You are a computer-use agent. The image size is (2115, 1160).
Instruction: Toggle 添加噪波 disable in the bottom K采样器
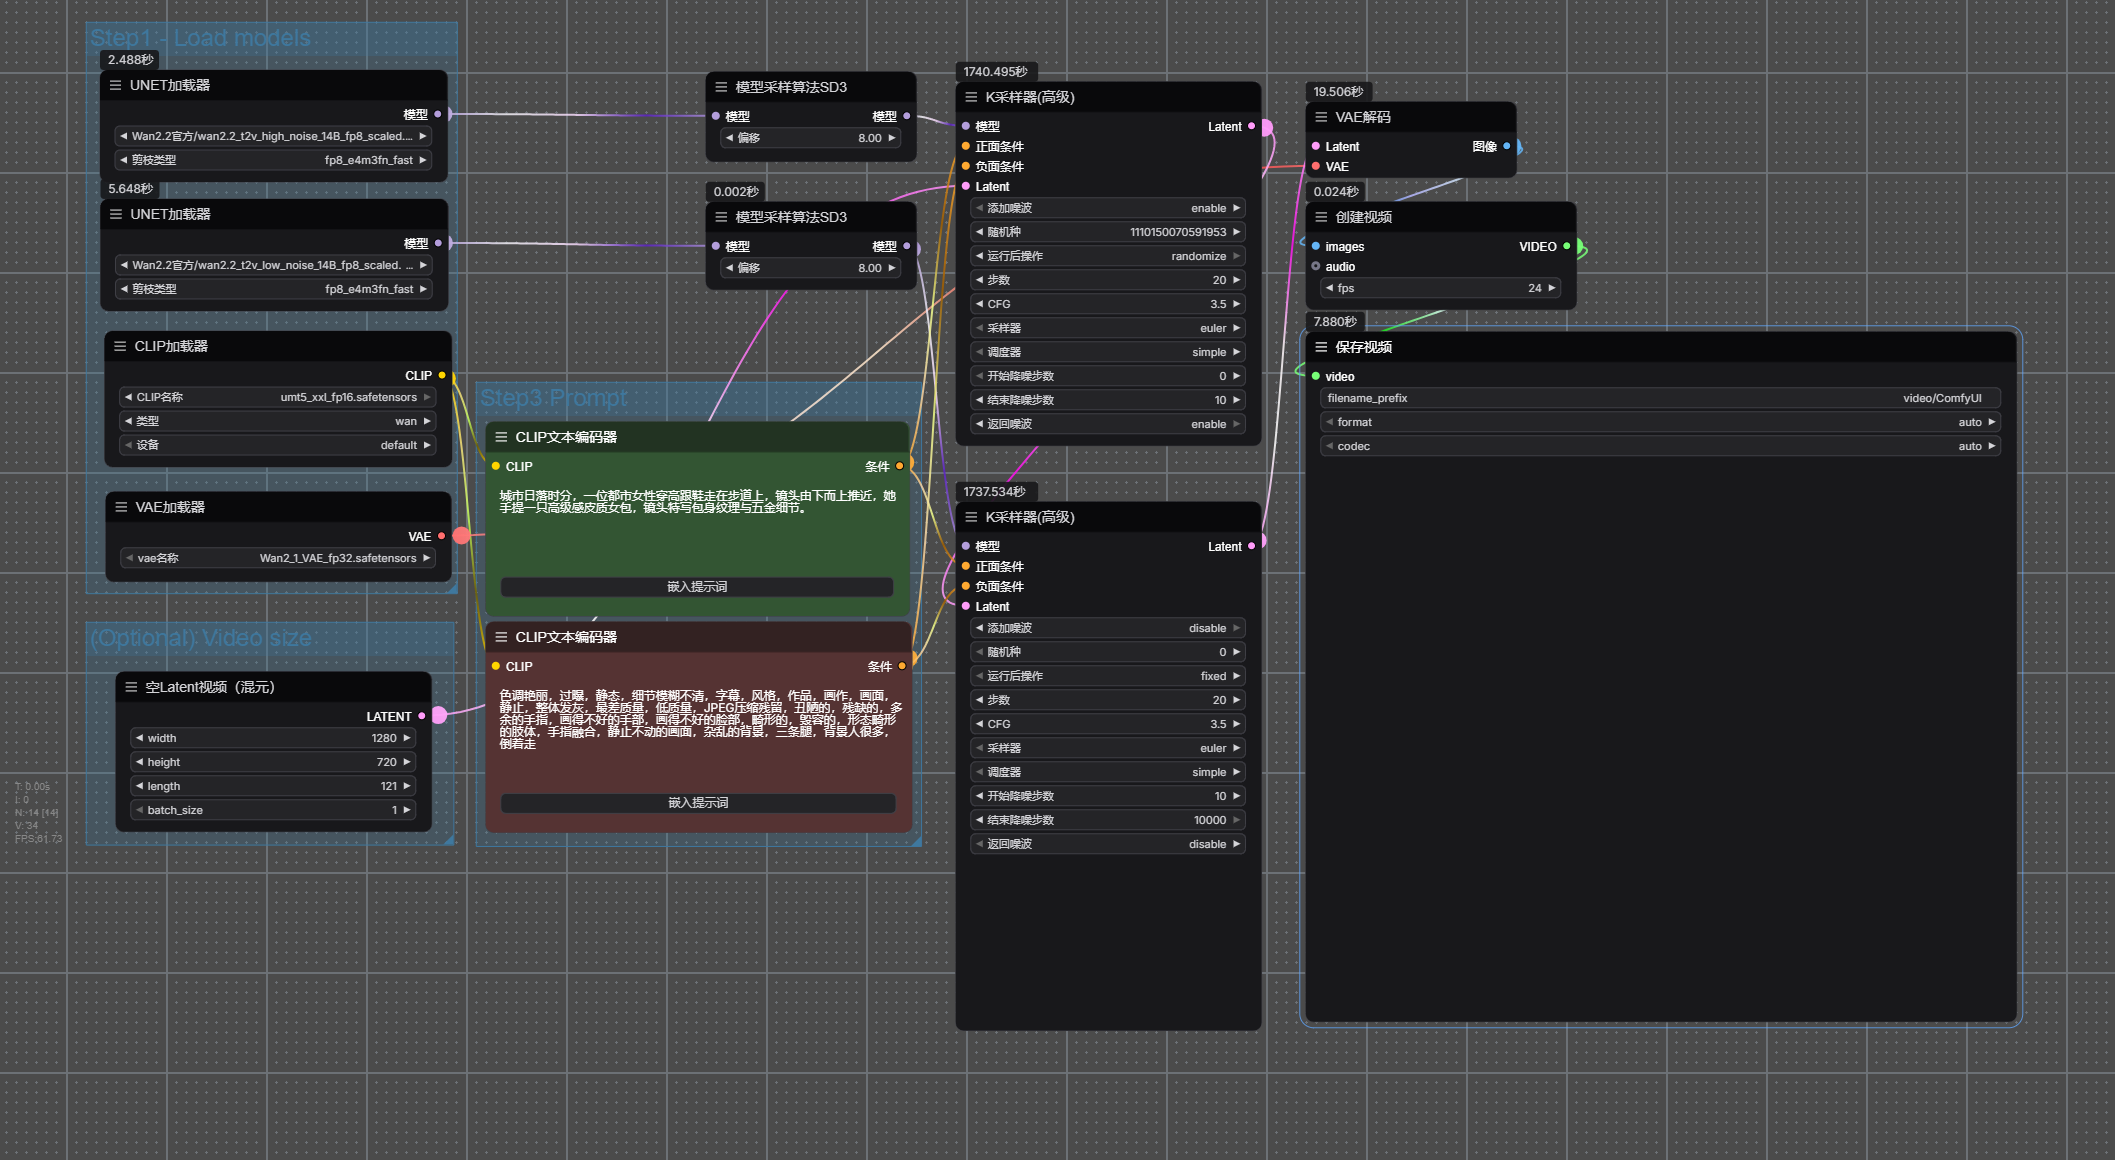[1107, 628]
